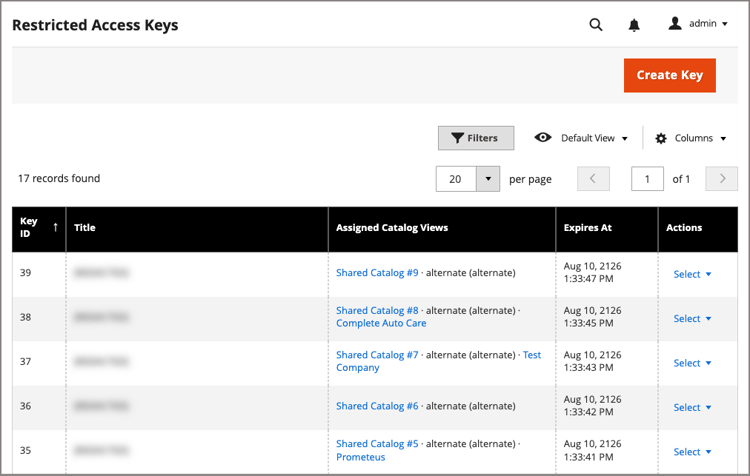
Task: Click the Columns gear icon
Action: (x=661, y=139)
